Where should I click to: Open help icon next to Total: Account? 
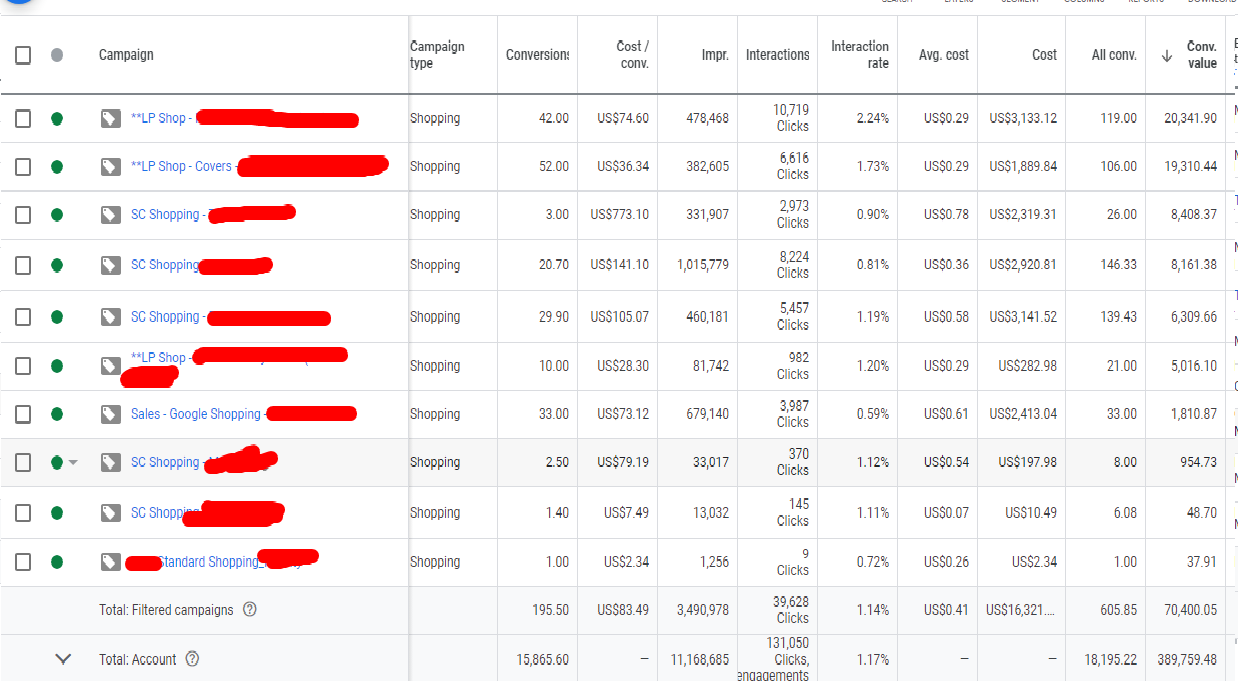click(193, 659)
